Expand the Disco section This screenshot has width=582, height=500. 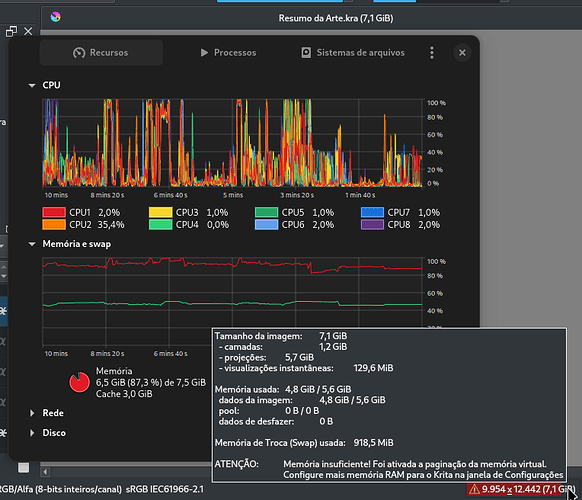coord(32,433)
